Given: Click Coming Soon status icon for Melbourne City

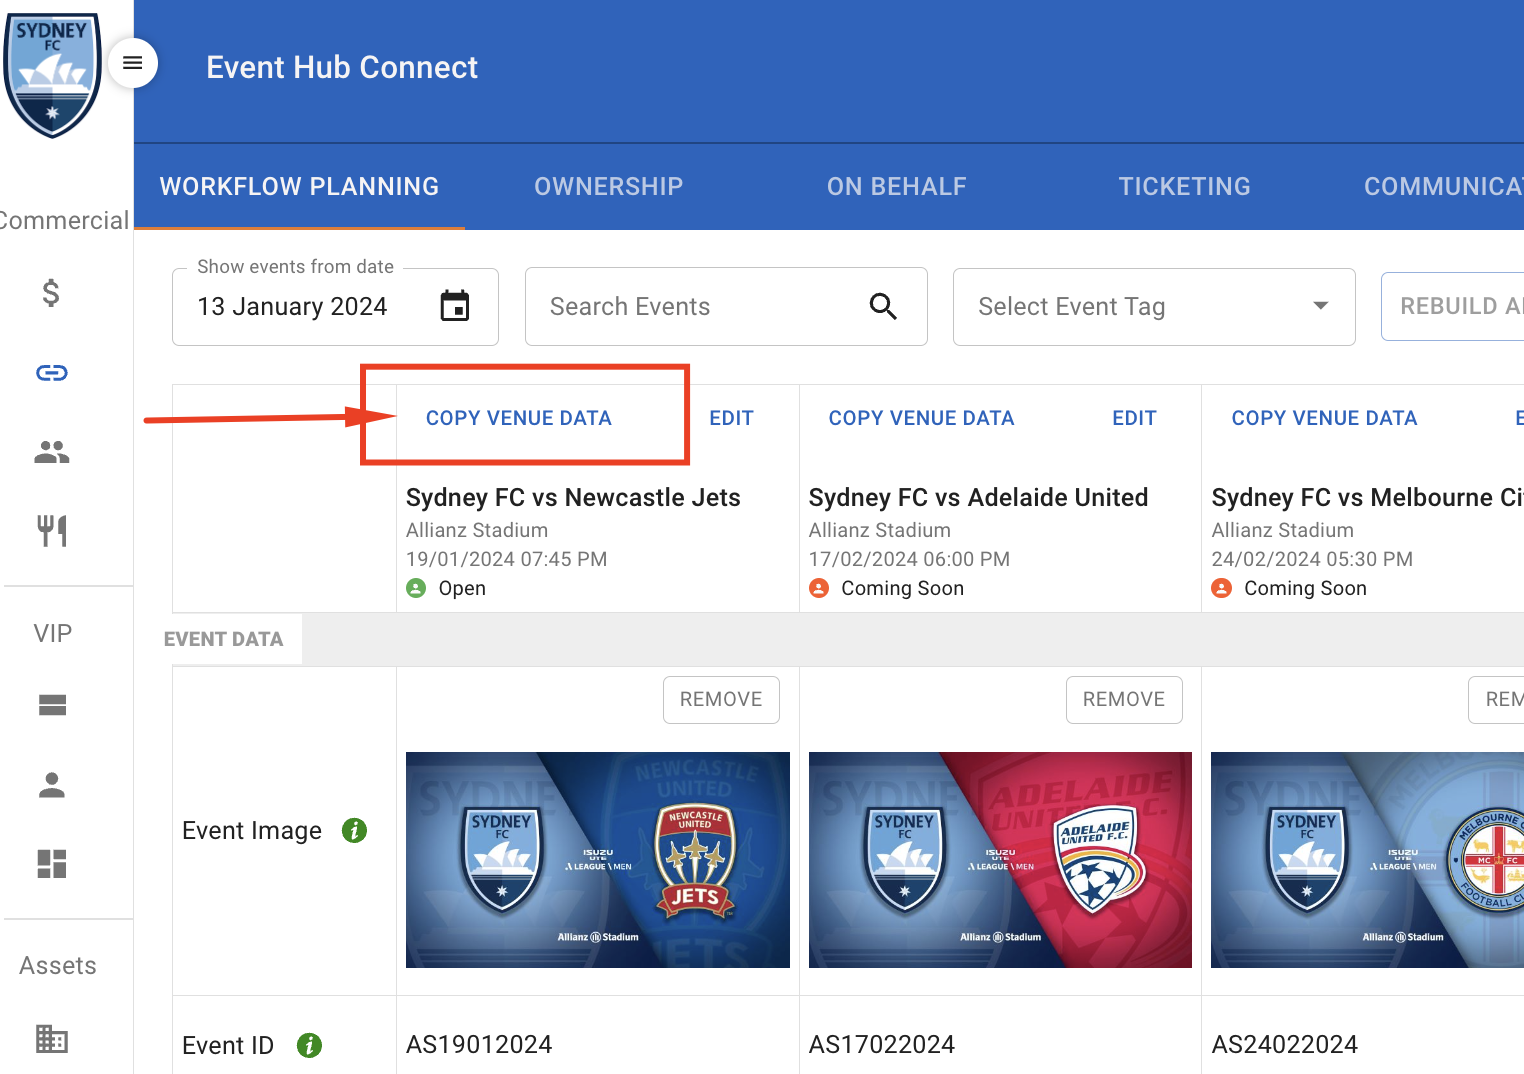Looking at the screenshot, I should click(1222, 588).
